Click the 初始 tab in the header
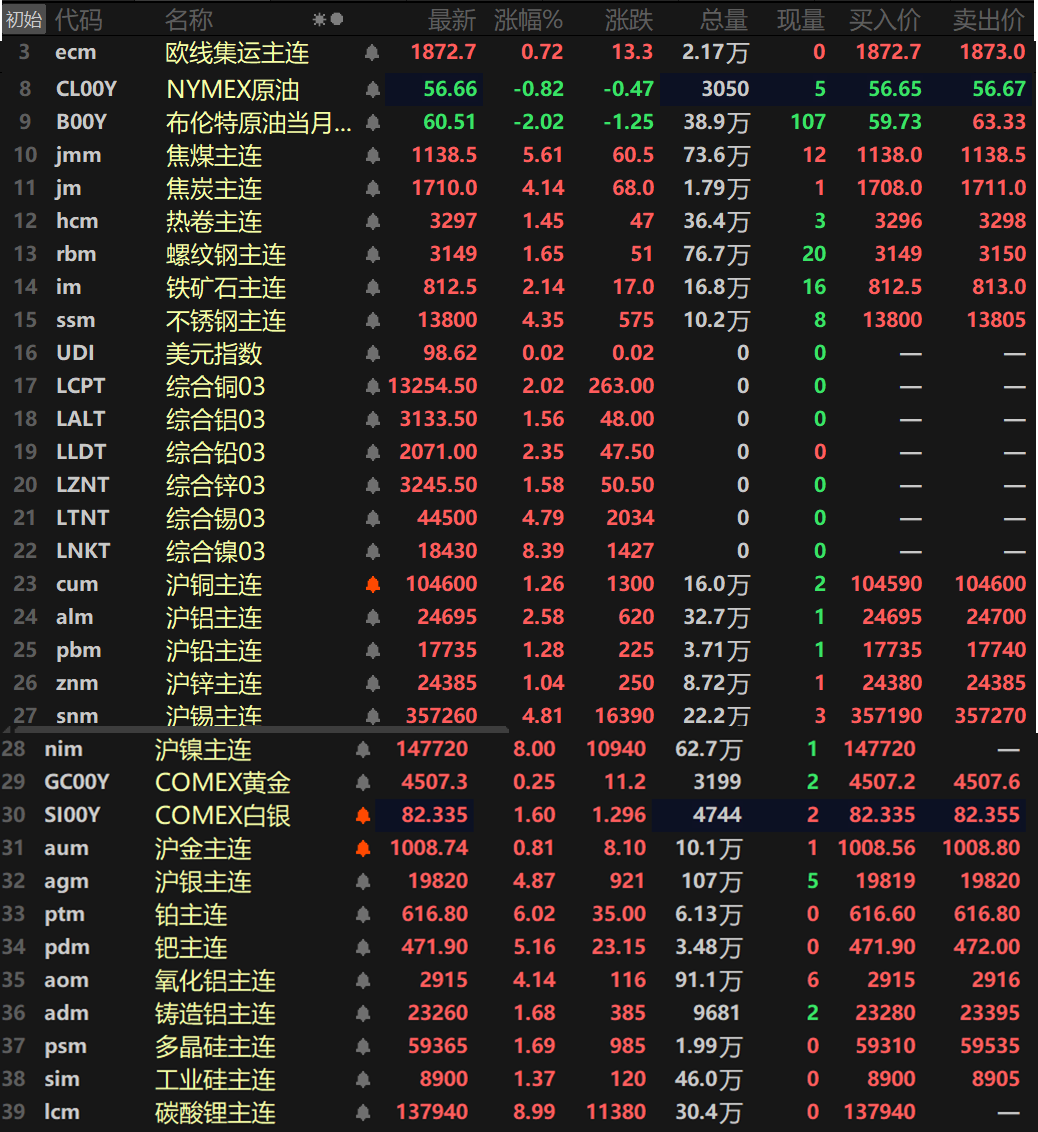The width and height of the screenshot is (1038, 1132). (23, 19)
